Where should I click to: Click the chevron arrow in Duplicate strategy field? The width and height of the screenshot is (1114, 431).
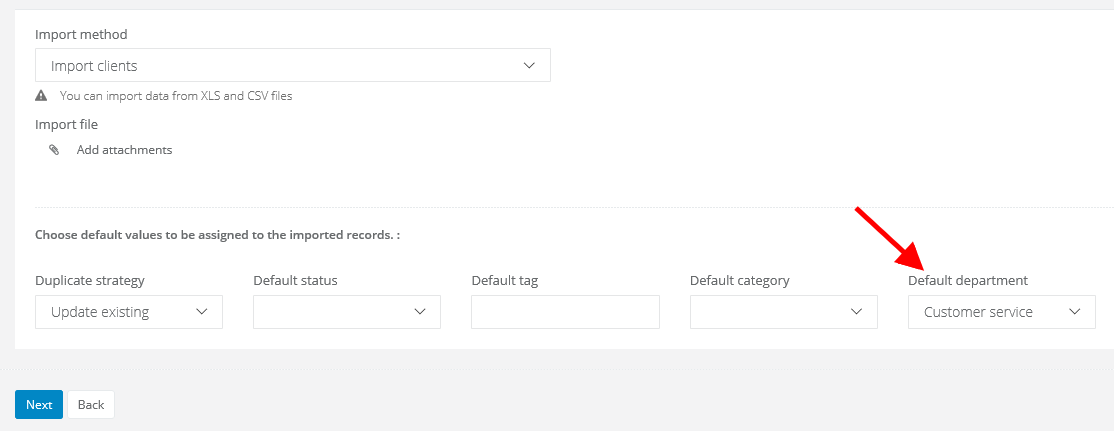(201, 312)
